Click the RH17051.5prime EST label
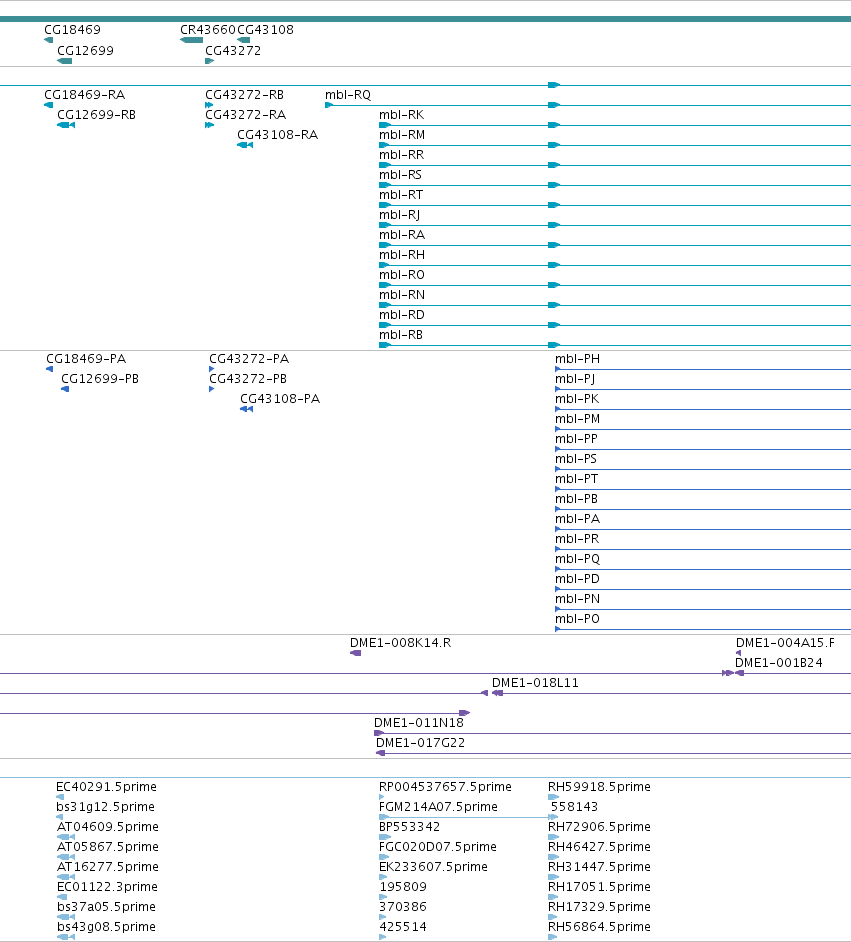 click(x=599, y=887)
